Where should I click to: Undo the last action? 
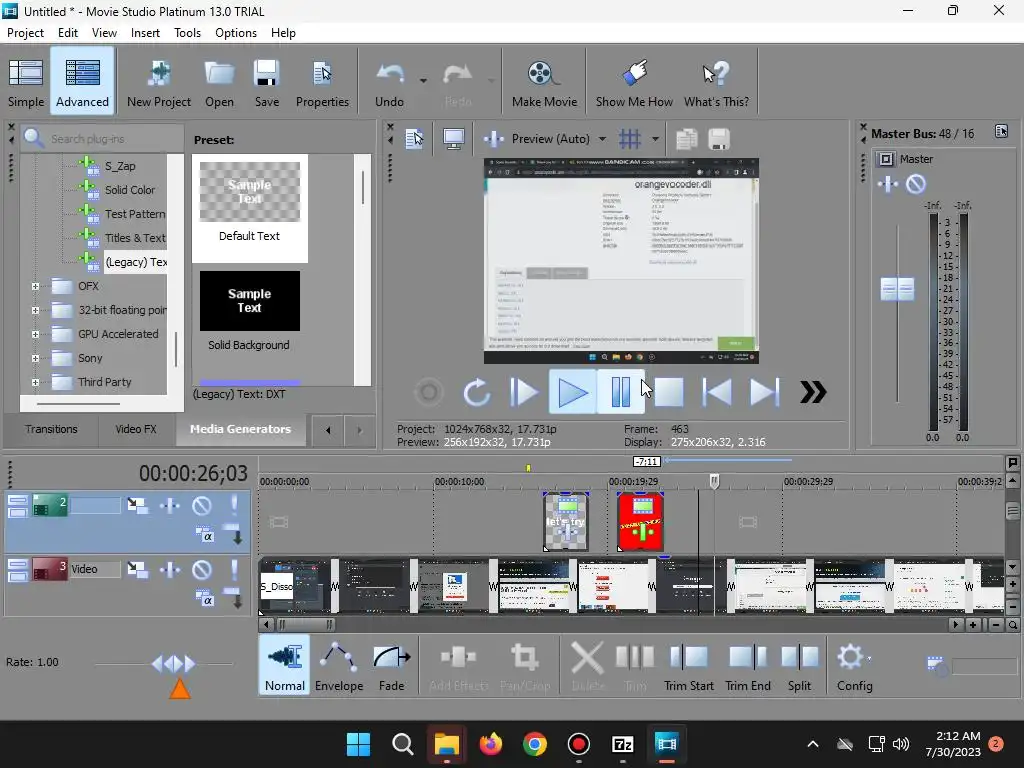coord(389,83)
